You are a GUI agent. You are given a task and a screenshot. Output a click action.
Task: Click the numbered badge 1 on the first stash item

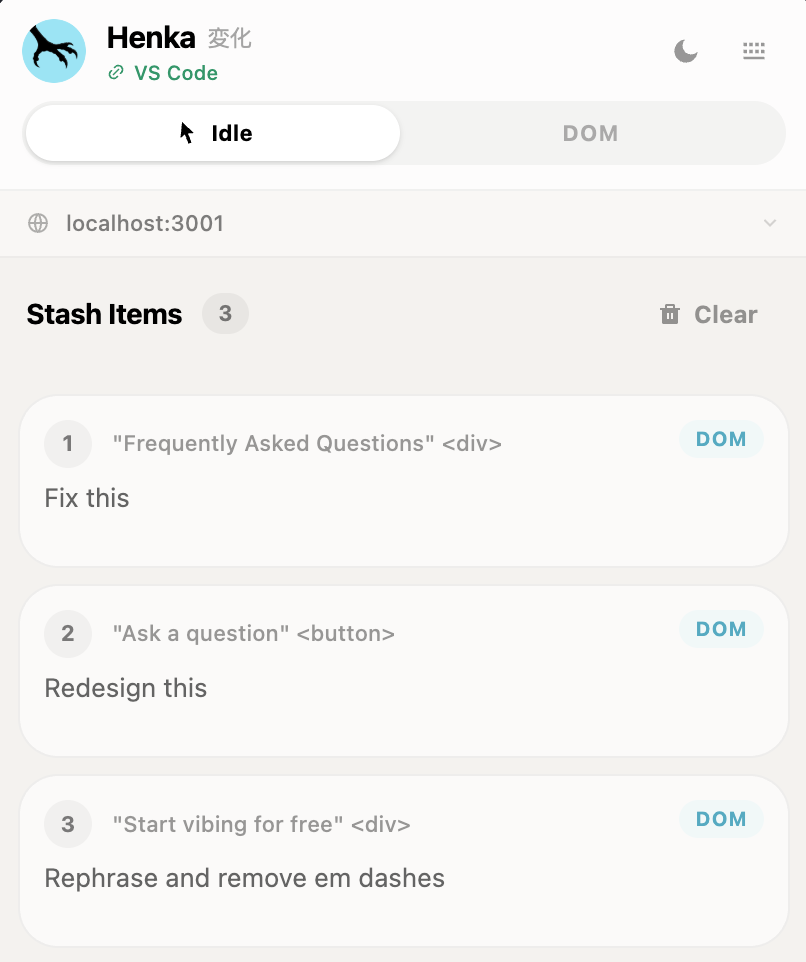pos(67,444)
